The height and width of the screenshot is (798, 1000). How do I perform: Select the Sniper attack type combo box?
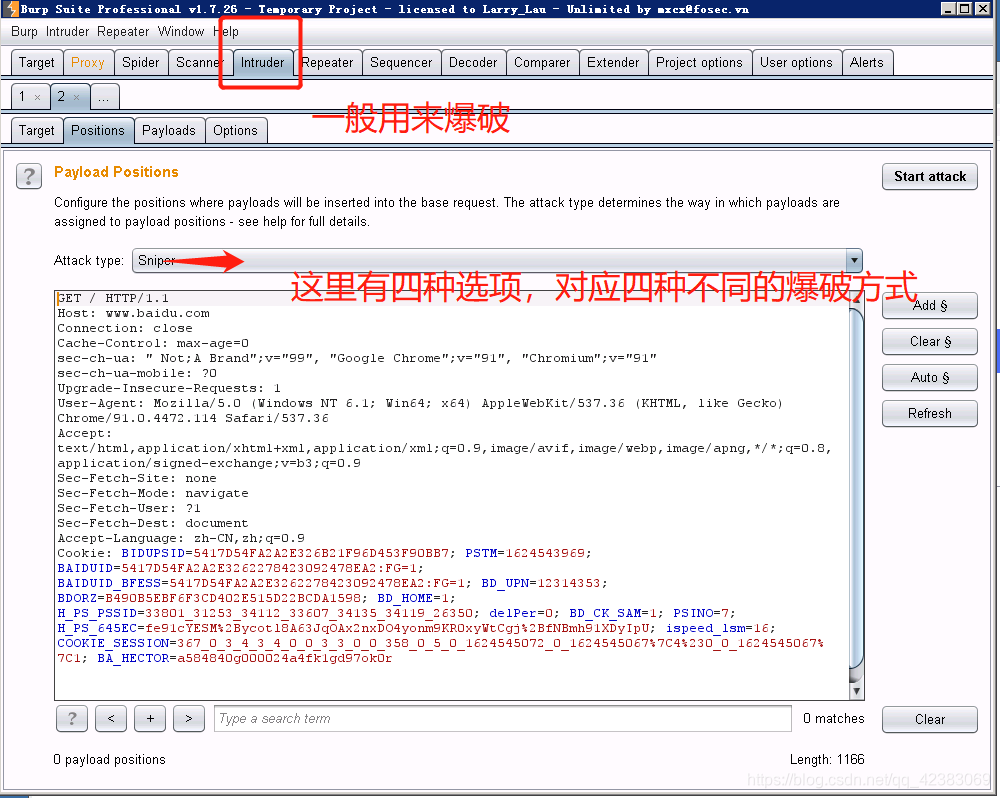coord(497,260)
